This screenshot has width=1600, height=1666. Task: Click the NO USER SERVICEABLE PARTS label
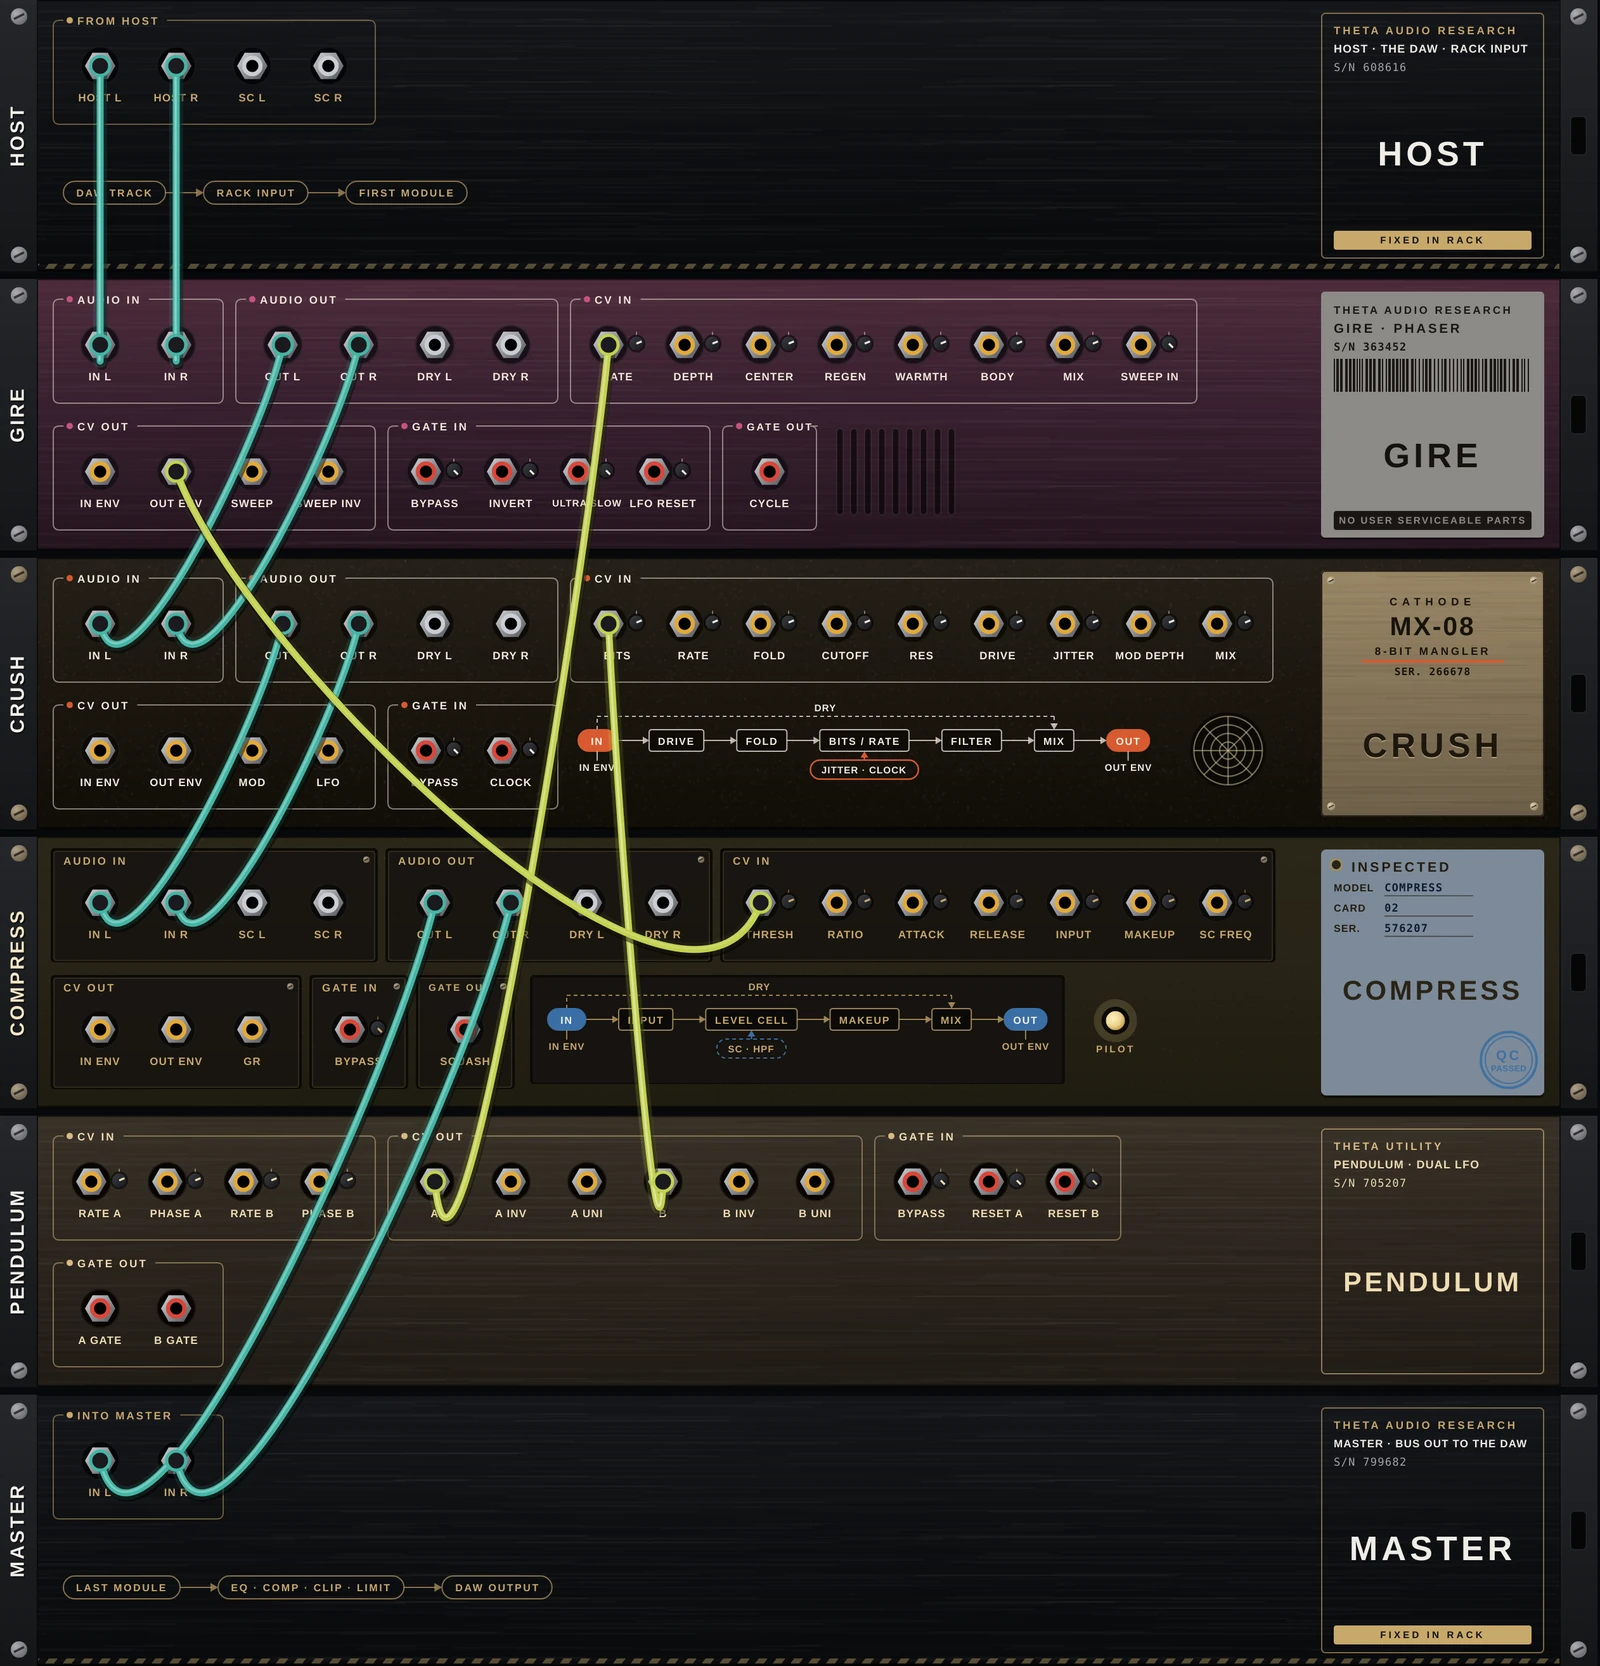pos(1432,520)
